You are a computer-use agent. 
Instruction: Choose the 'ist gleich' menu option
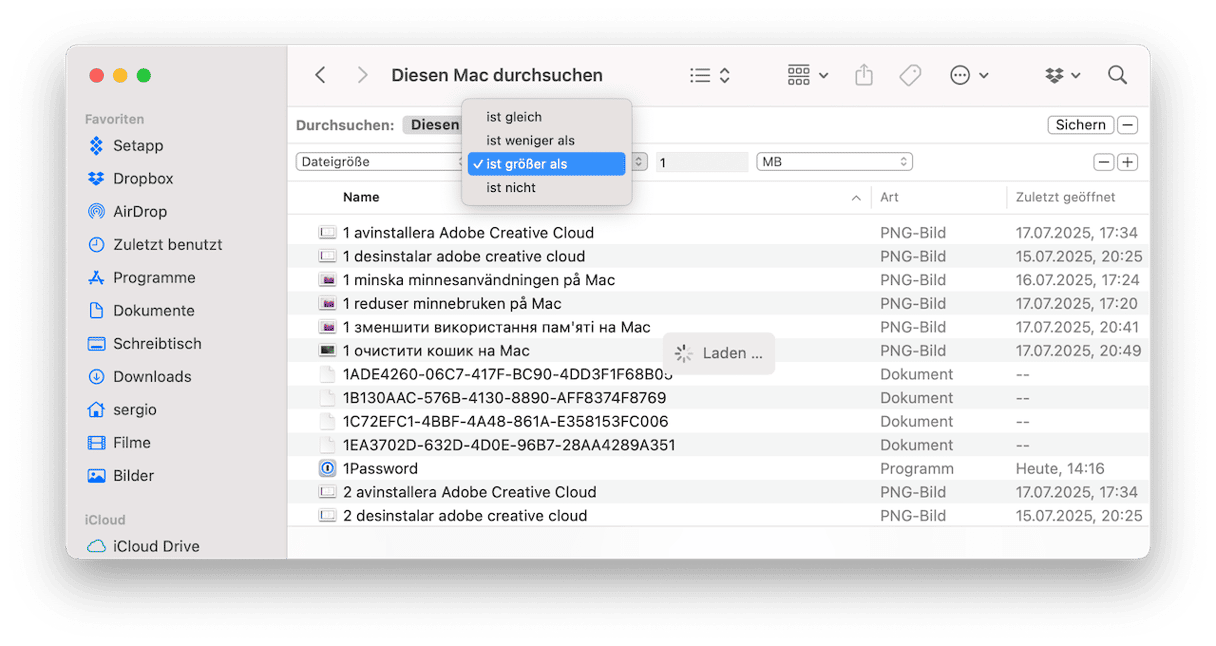514,117
